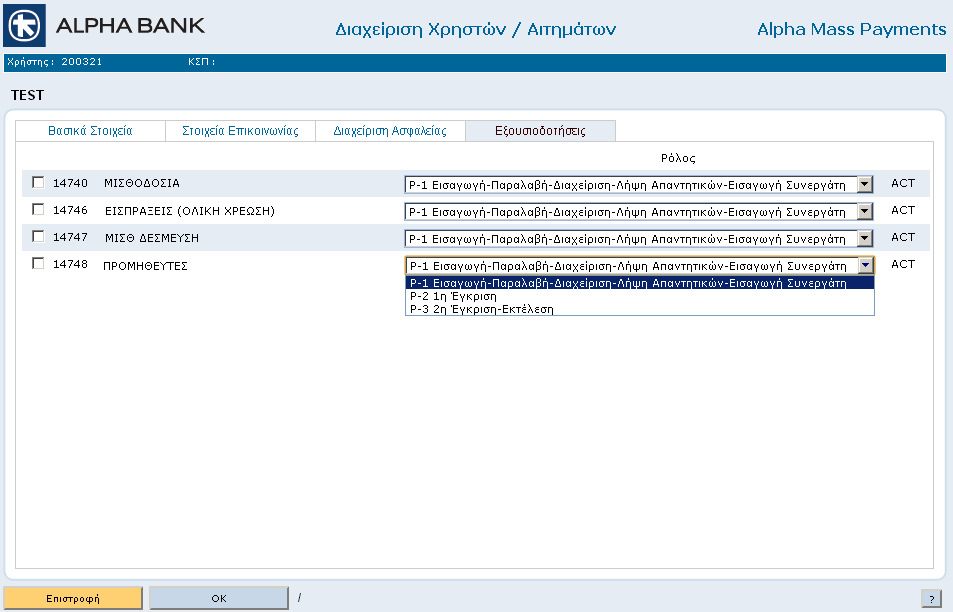Enable the 14747 ΜΙΣΘ ΔΕΣΜΕΥΣΗ checkbox

point(38,236)
